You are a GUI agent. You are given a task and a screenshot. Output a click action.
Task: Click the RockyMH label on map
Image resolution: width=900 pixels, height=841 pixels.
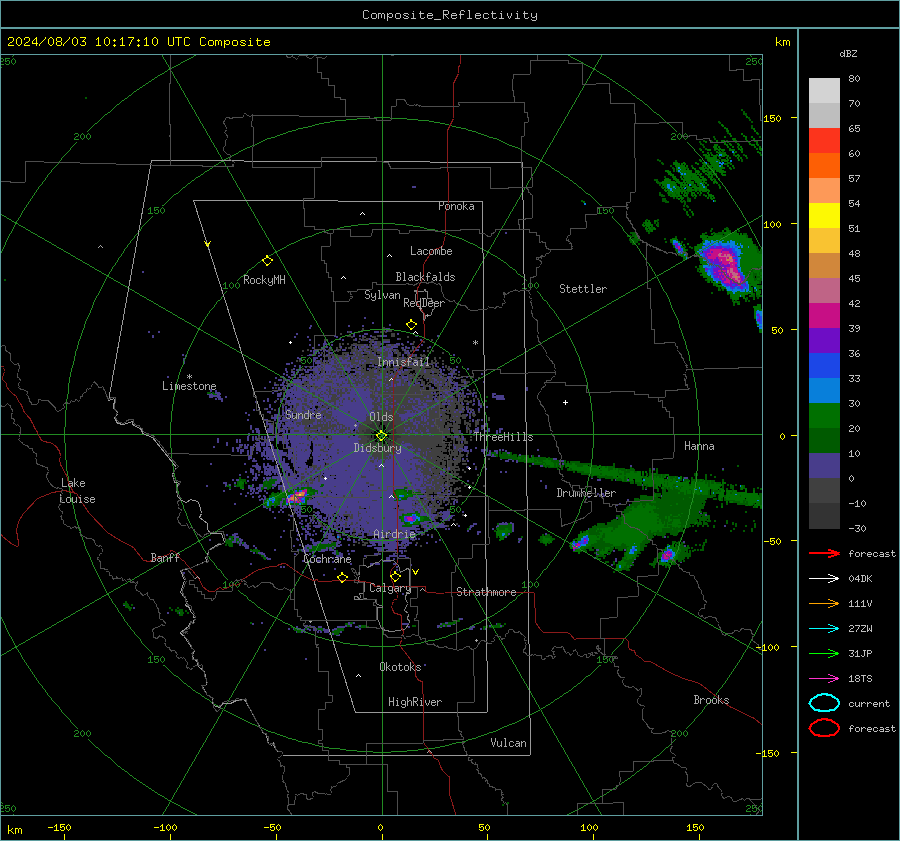point(264,280)
